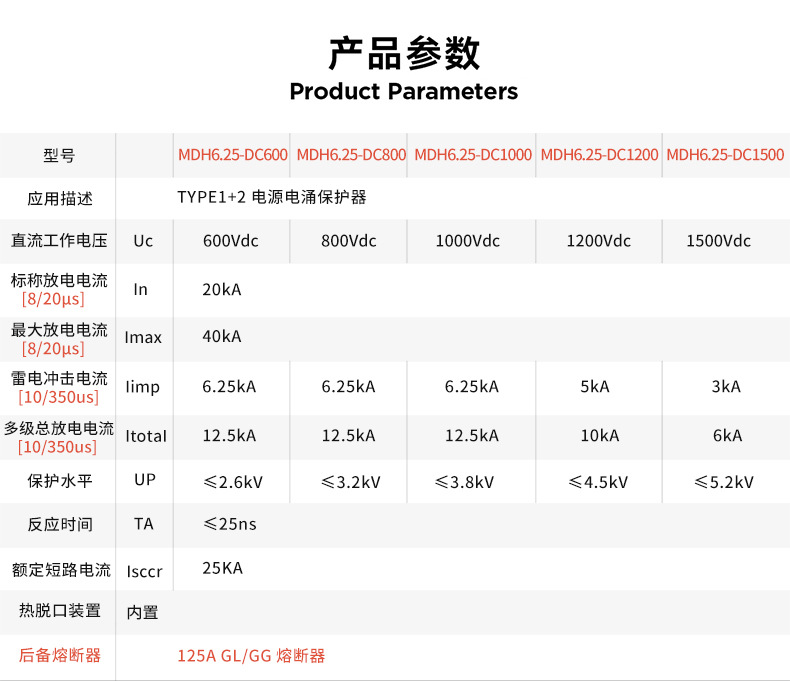Click the 25KA value
Image resolution: width=790 pixels, height=681 pixels.
pyautogui.click(x=223, y=568)
